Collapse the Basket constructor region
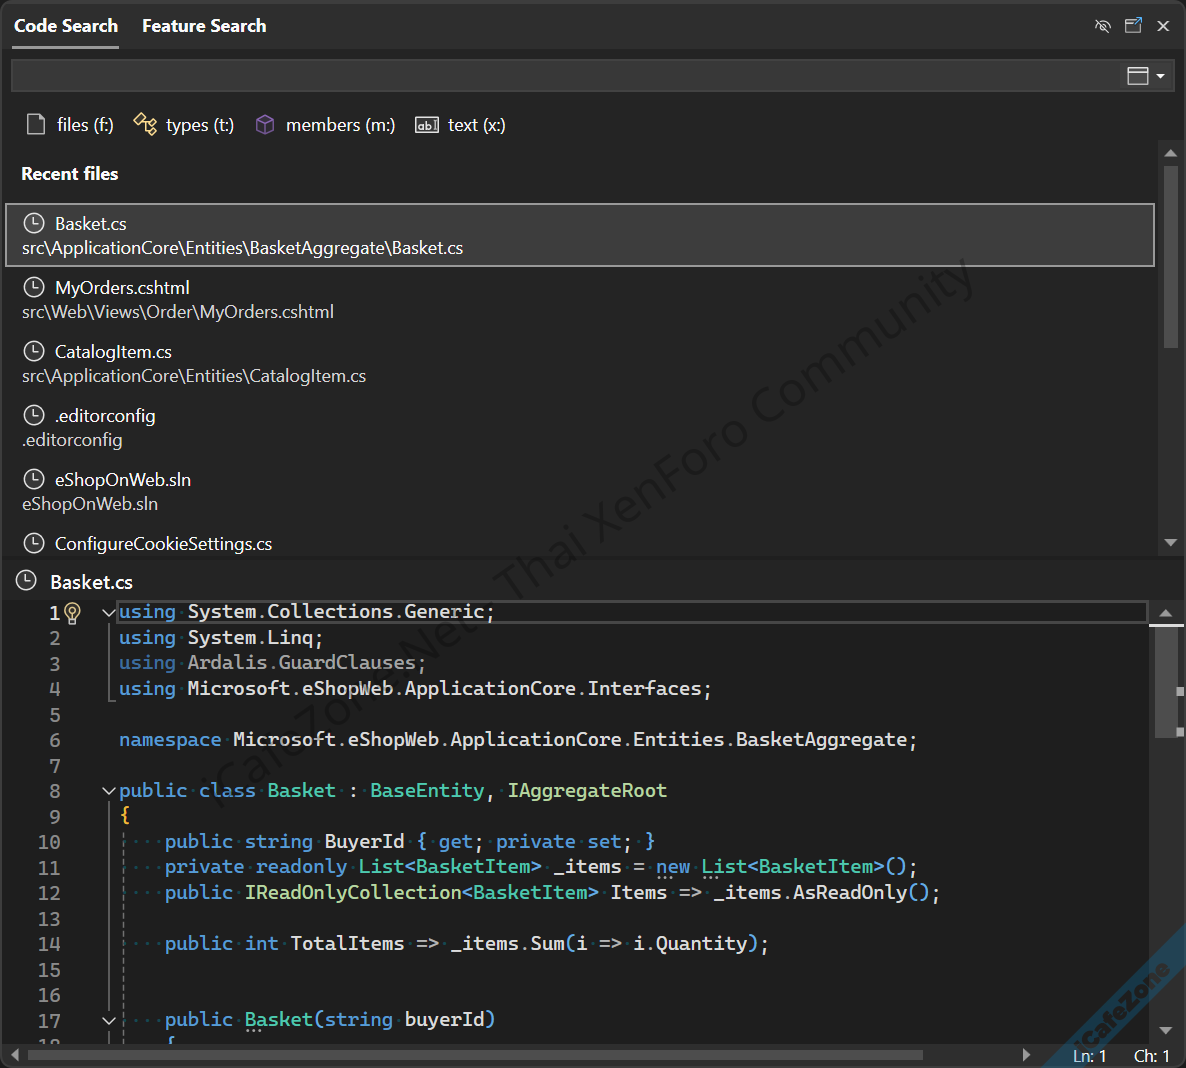Viewport: 1186px width, 1068px height. pos(108,1020)
